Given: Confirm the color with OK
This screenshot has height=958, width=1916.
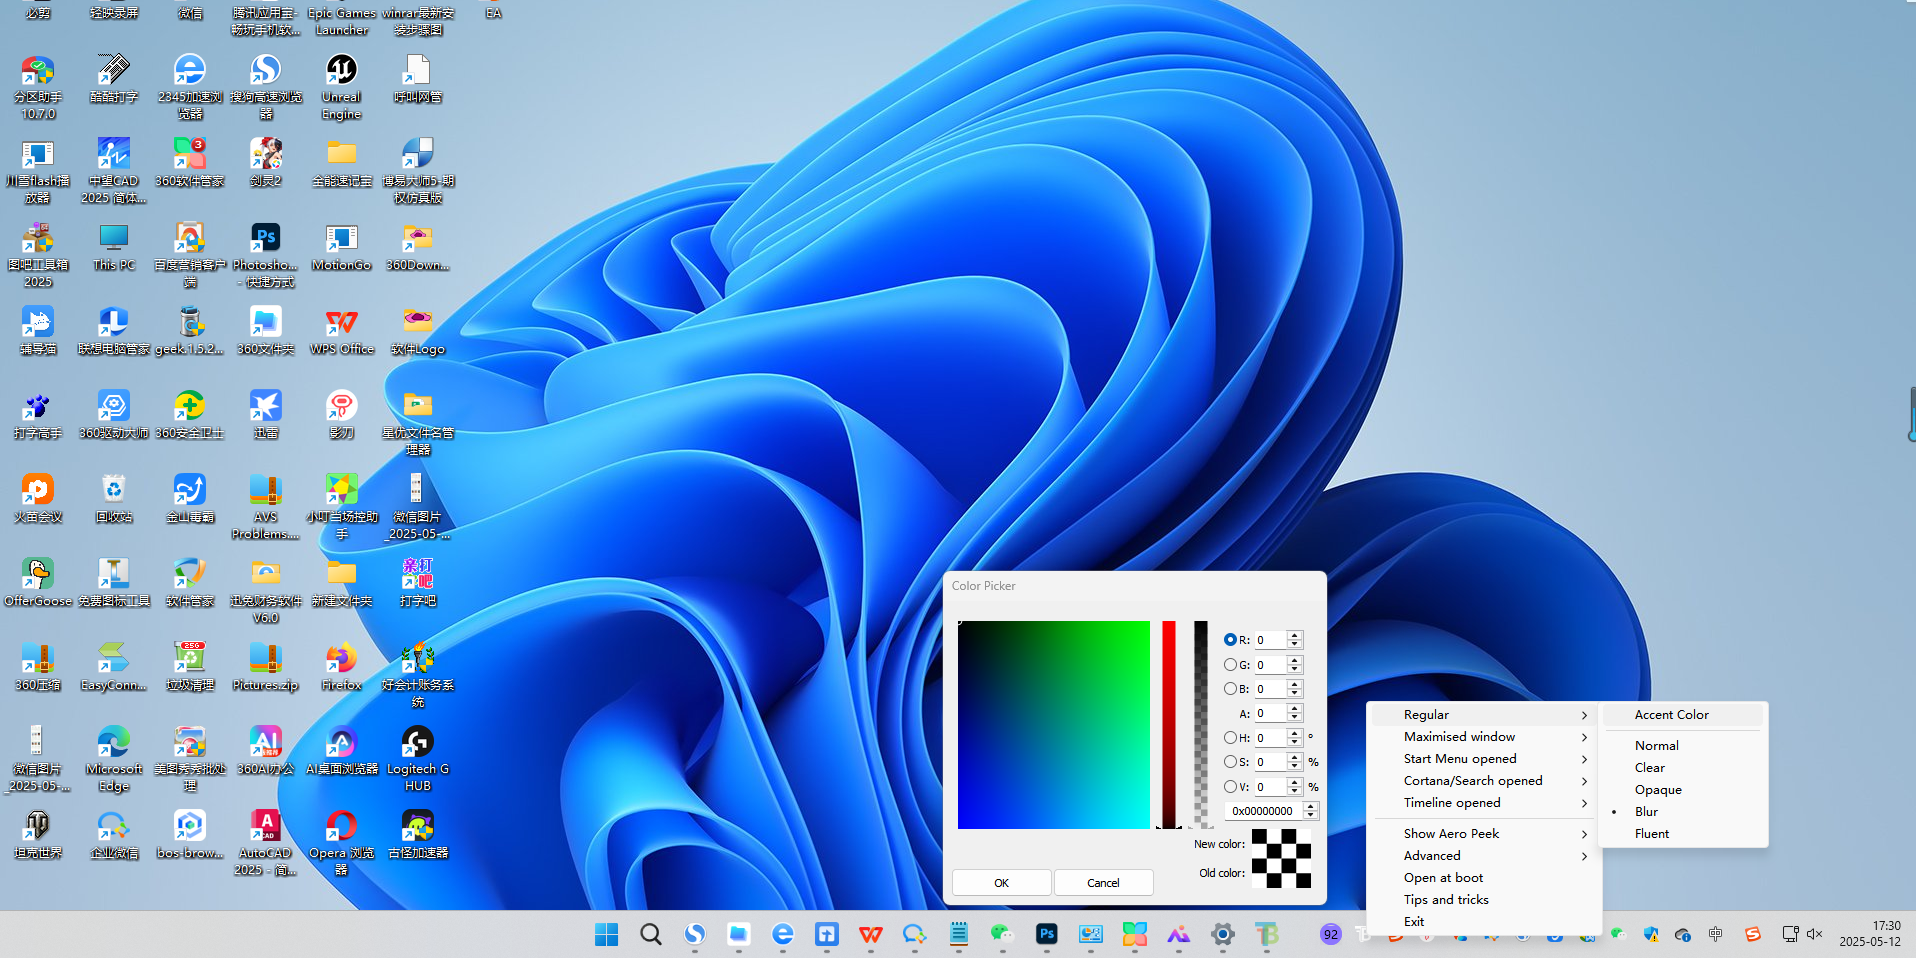Looking at the screenshot, I should pos(1001,882).
